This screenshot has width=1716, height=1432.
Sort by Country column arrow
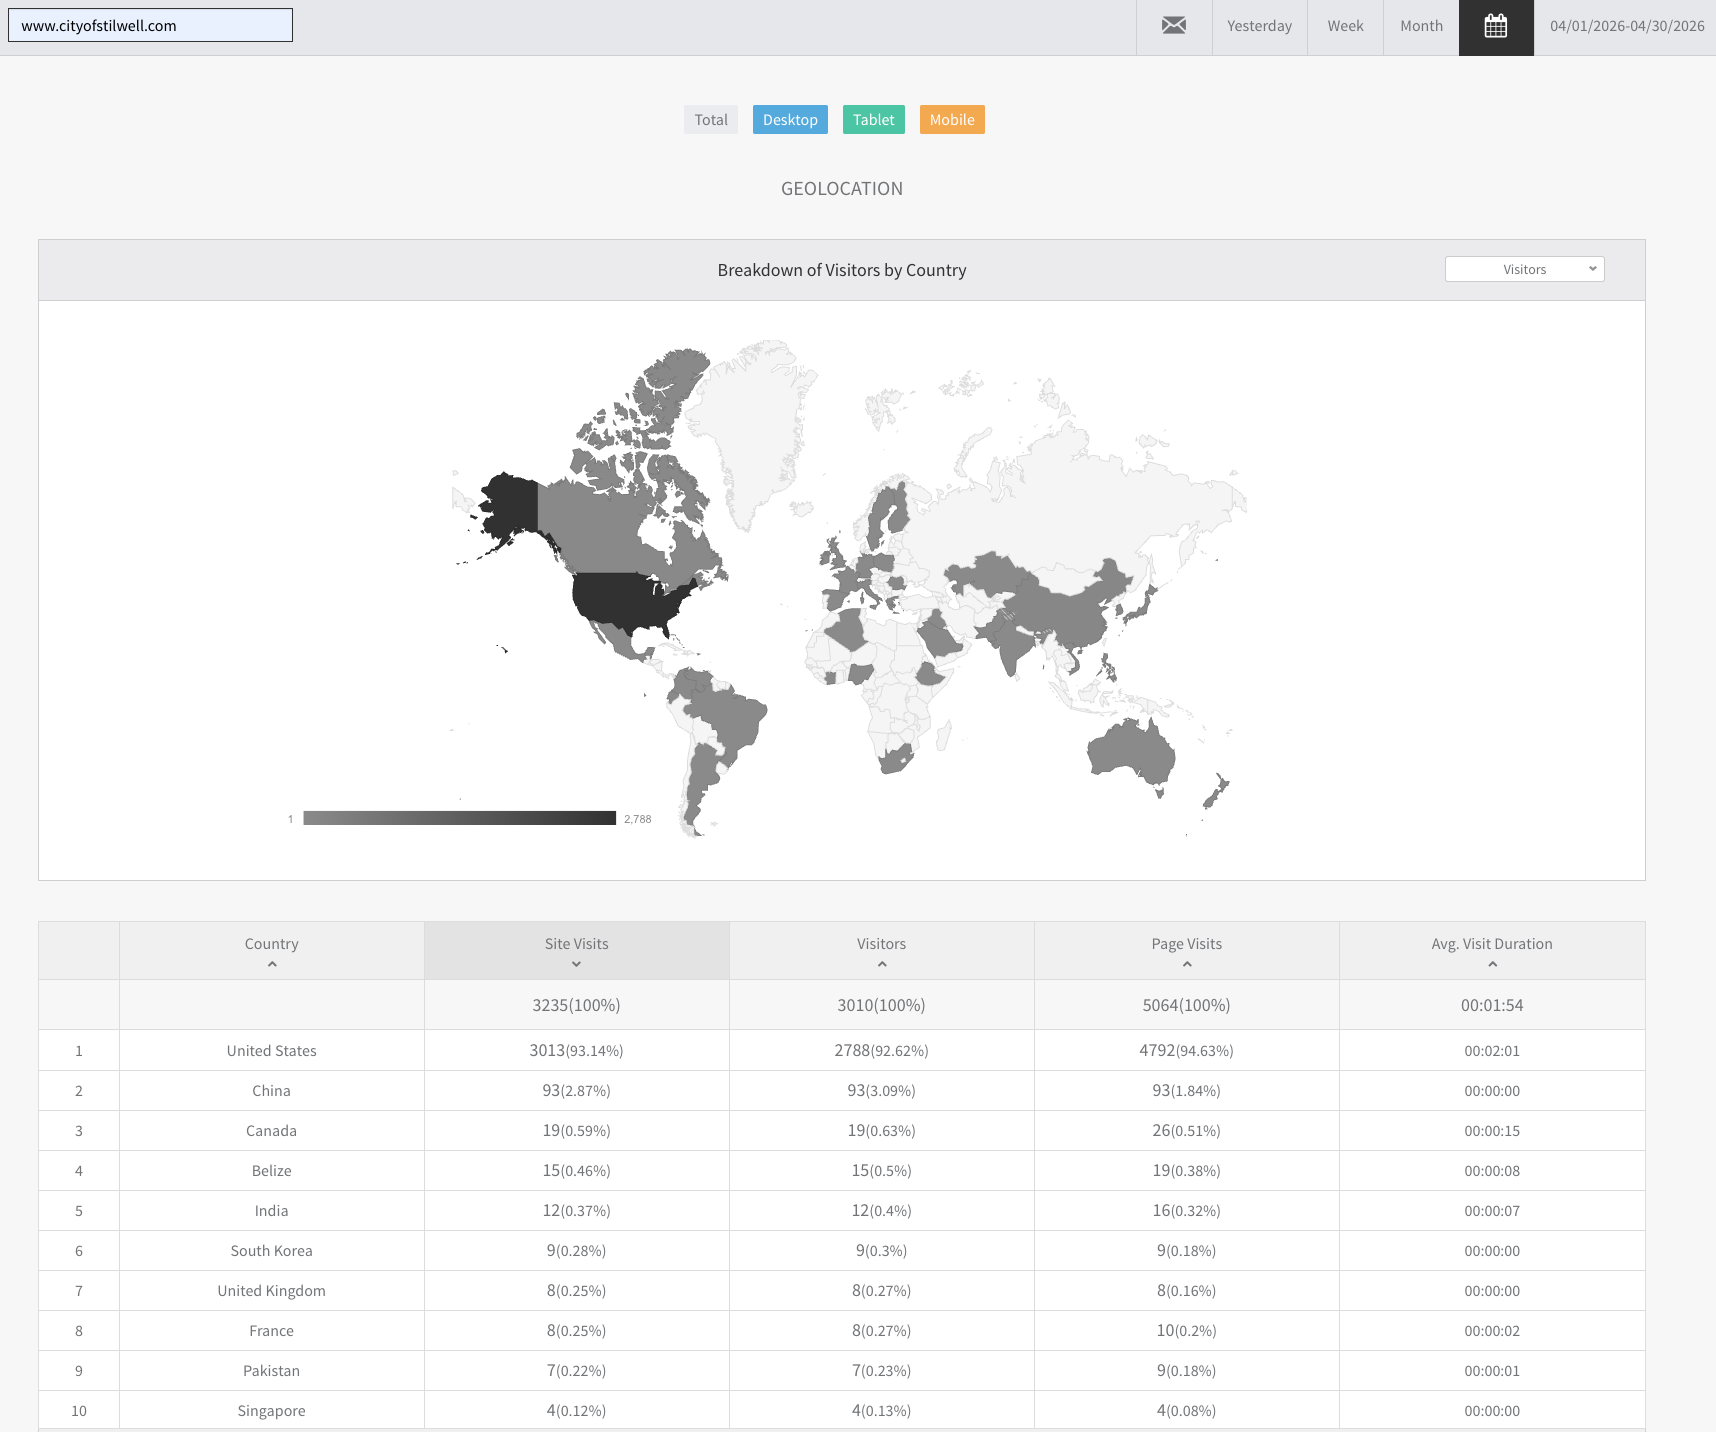coord(272,965)
